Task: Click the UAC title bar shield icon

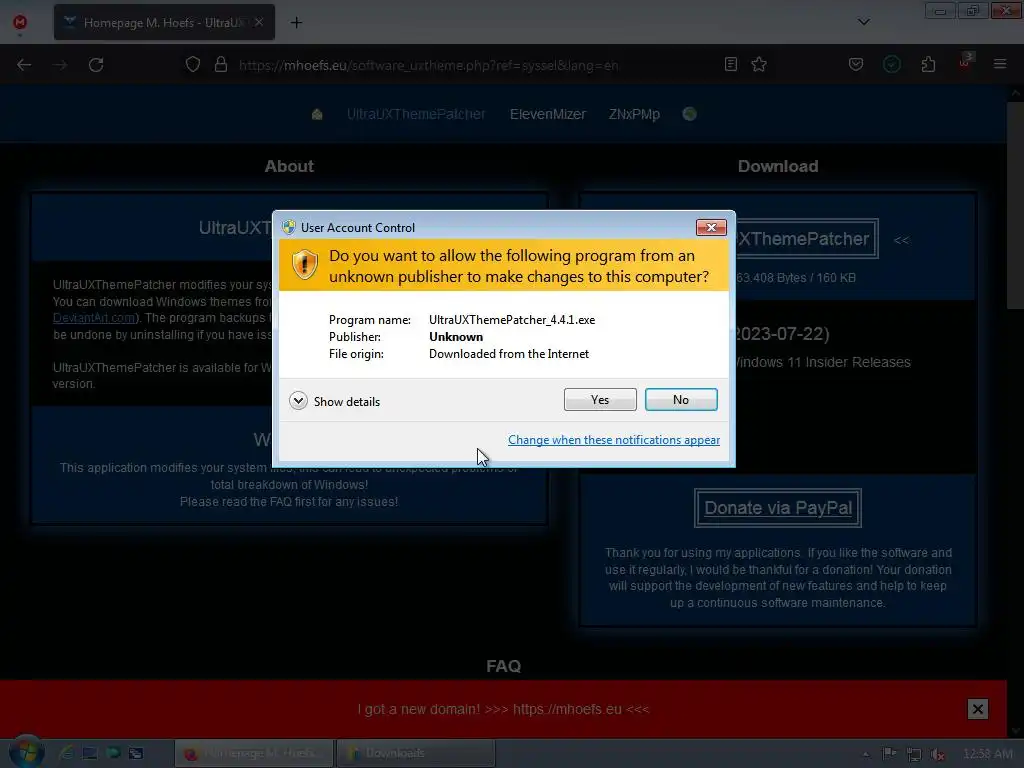Action: pos(289,227)
